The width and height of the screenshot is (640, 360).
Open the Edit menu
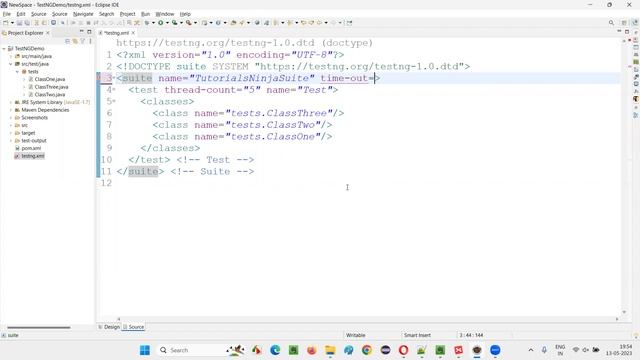(21, 14)
